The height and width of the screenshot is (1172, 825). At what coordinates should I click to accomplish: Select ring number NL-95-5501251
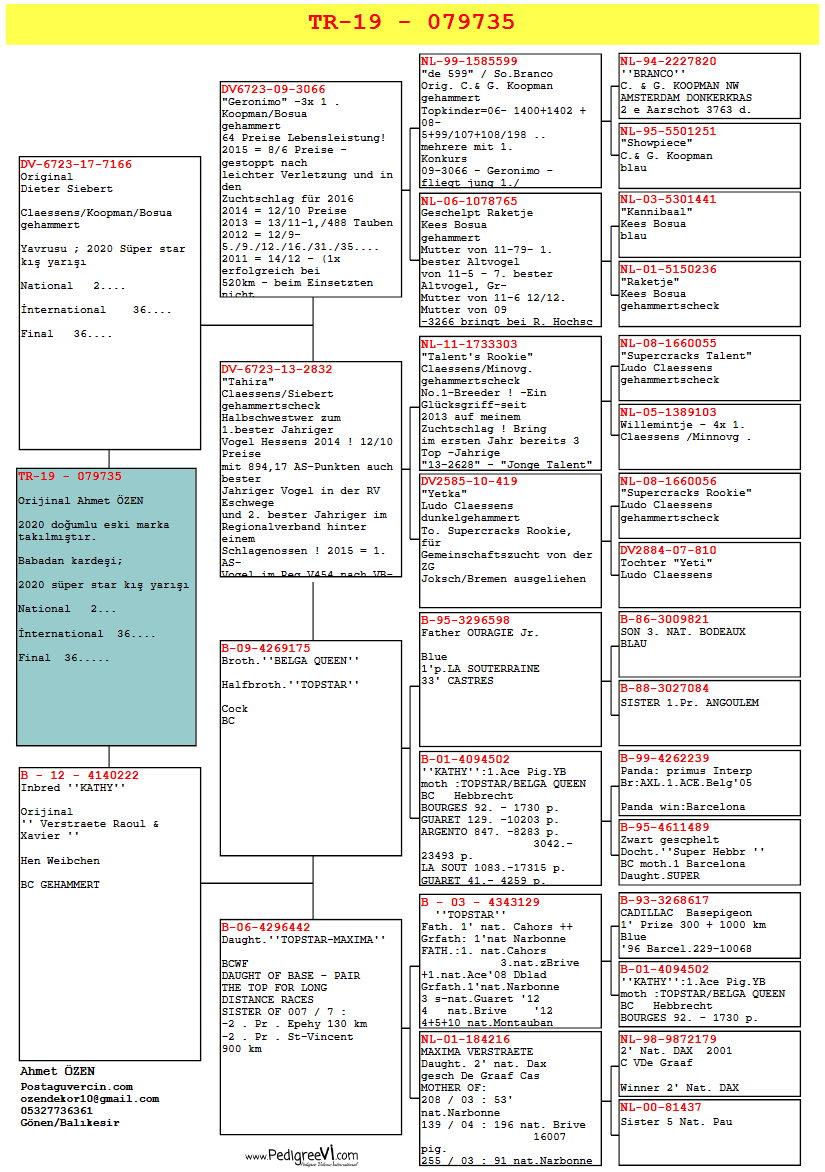pyautogui.click(x=669, y=131)
